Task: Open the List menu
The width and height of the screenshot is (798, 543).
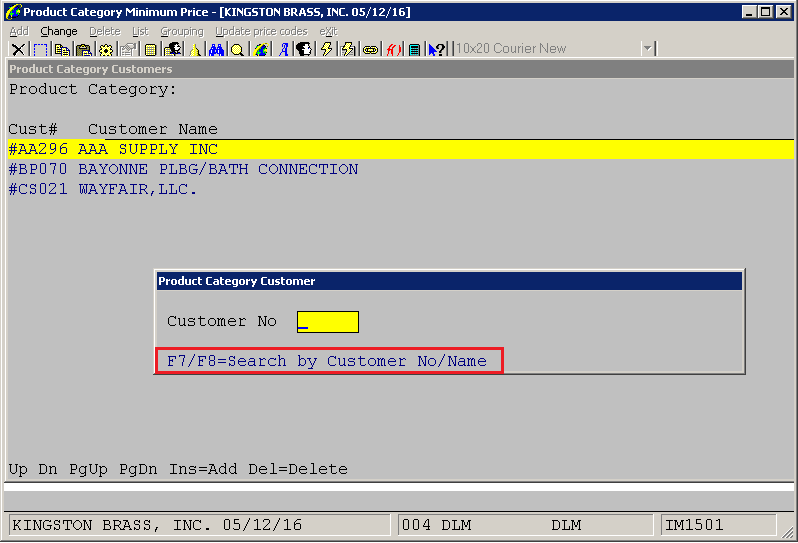Action: tap(140, 32)
